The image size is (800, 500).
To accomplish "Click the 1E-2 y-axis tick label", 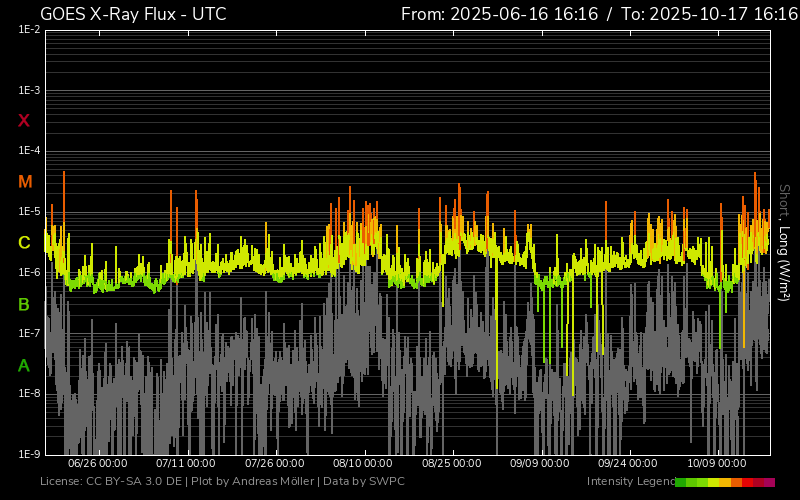I will (29, 30).
